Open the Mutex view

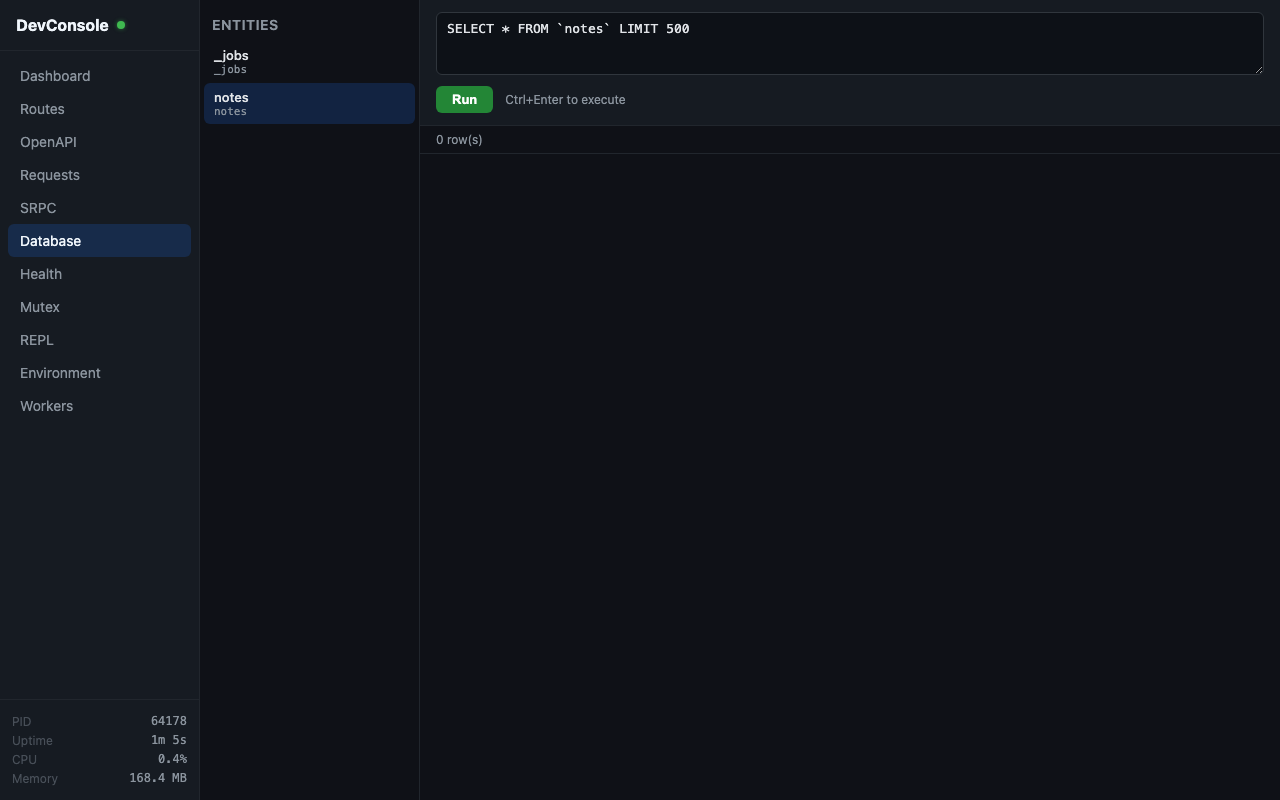[x=40, y=307]
